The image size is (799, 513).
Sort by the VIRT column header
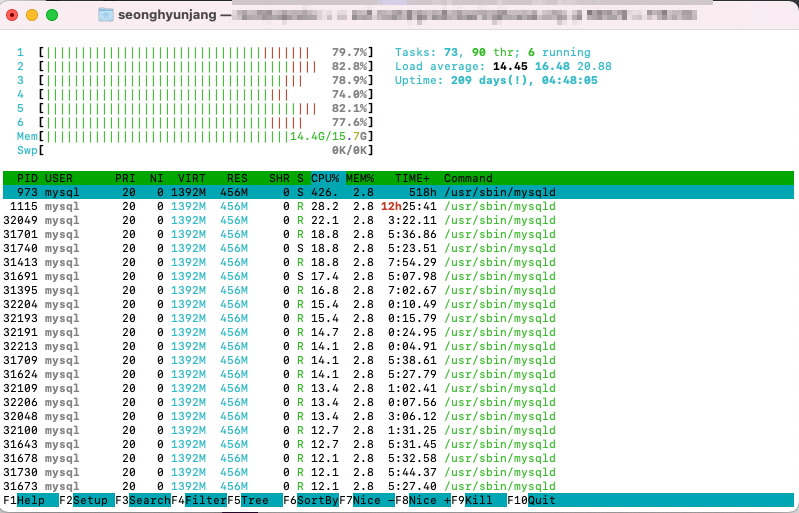click(x=192, y=178)
